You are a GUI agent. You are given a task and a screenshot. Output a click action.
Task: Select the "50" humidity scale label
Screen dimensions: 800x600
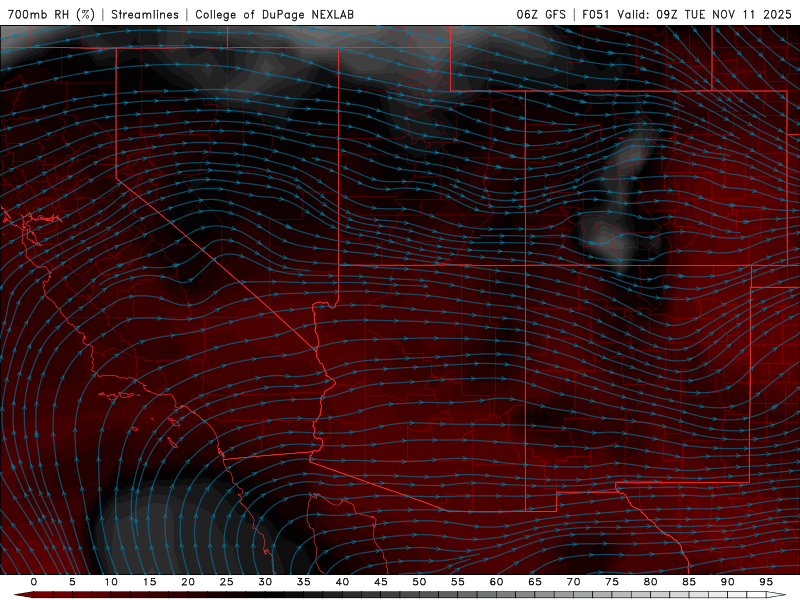click(419, 582)
